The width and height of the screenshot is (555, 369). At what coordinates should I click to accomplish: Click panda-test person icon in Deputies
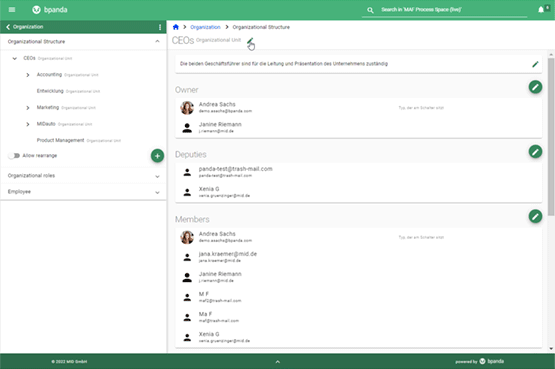(187, 172)
